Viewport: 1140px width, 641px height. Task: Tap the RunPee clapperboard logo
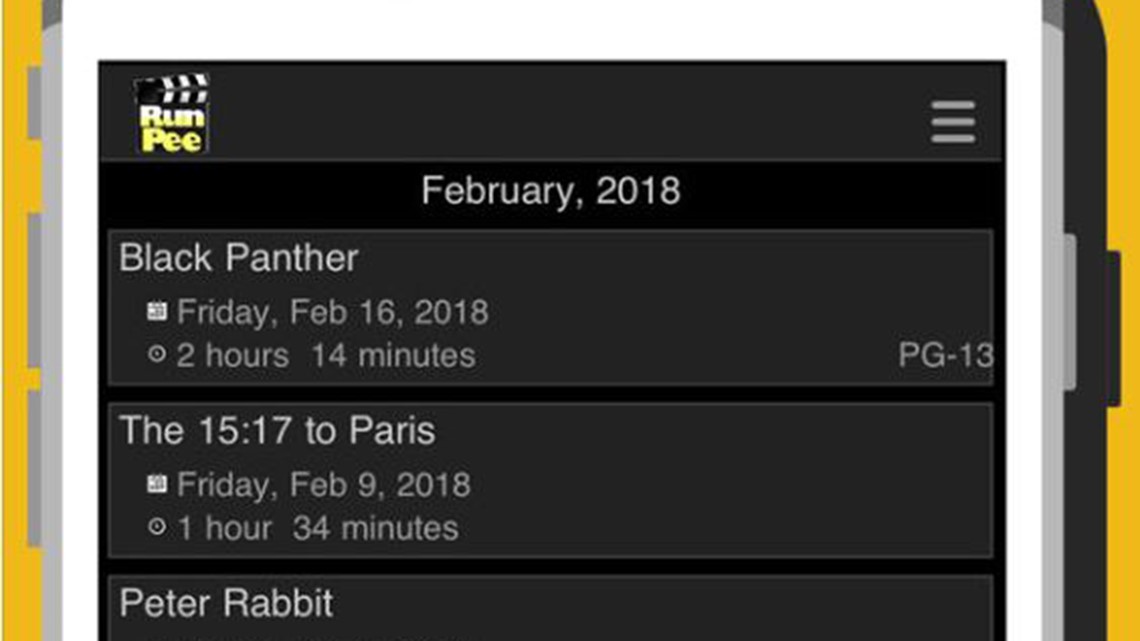pos(172,113)
